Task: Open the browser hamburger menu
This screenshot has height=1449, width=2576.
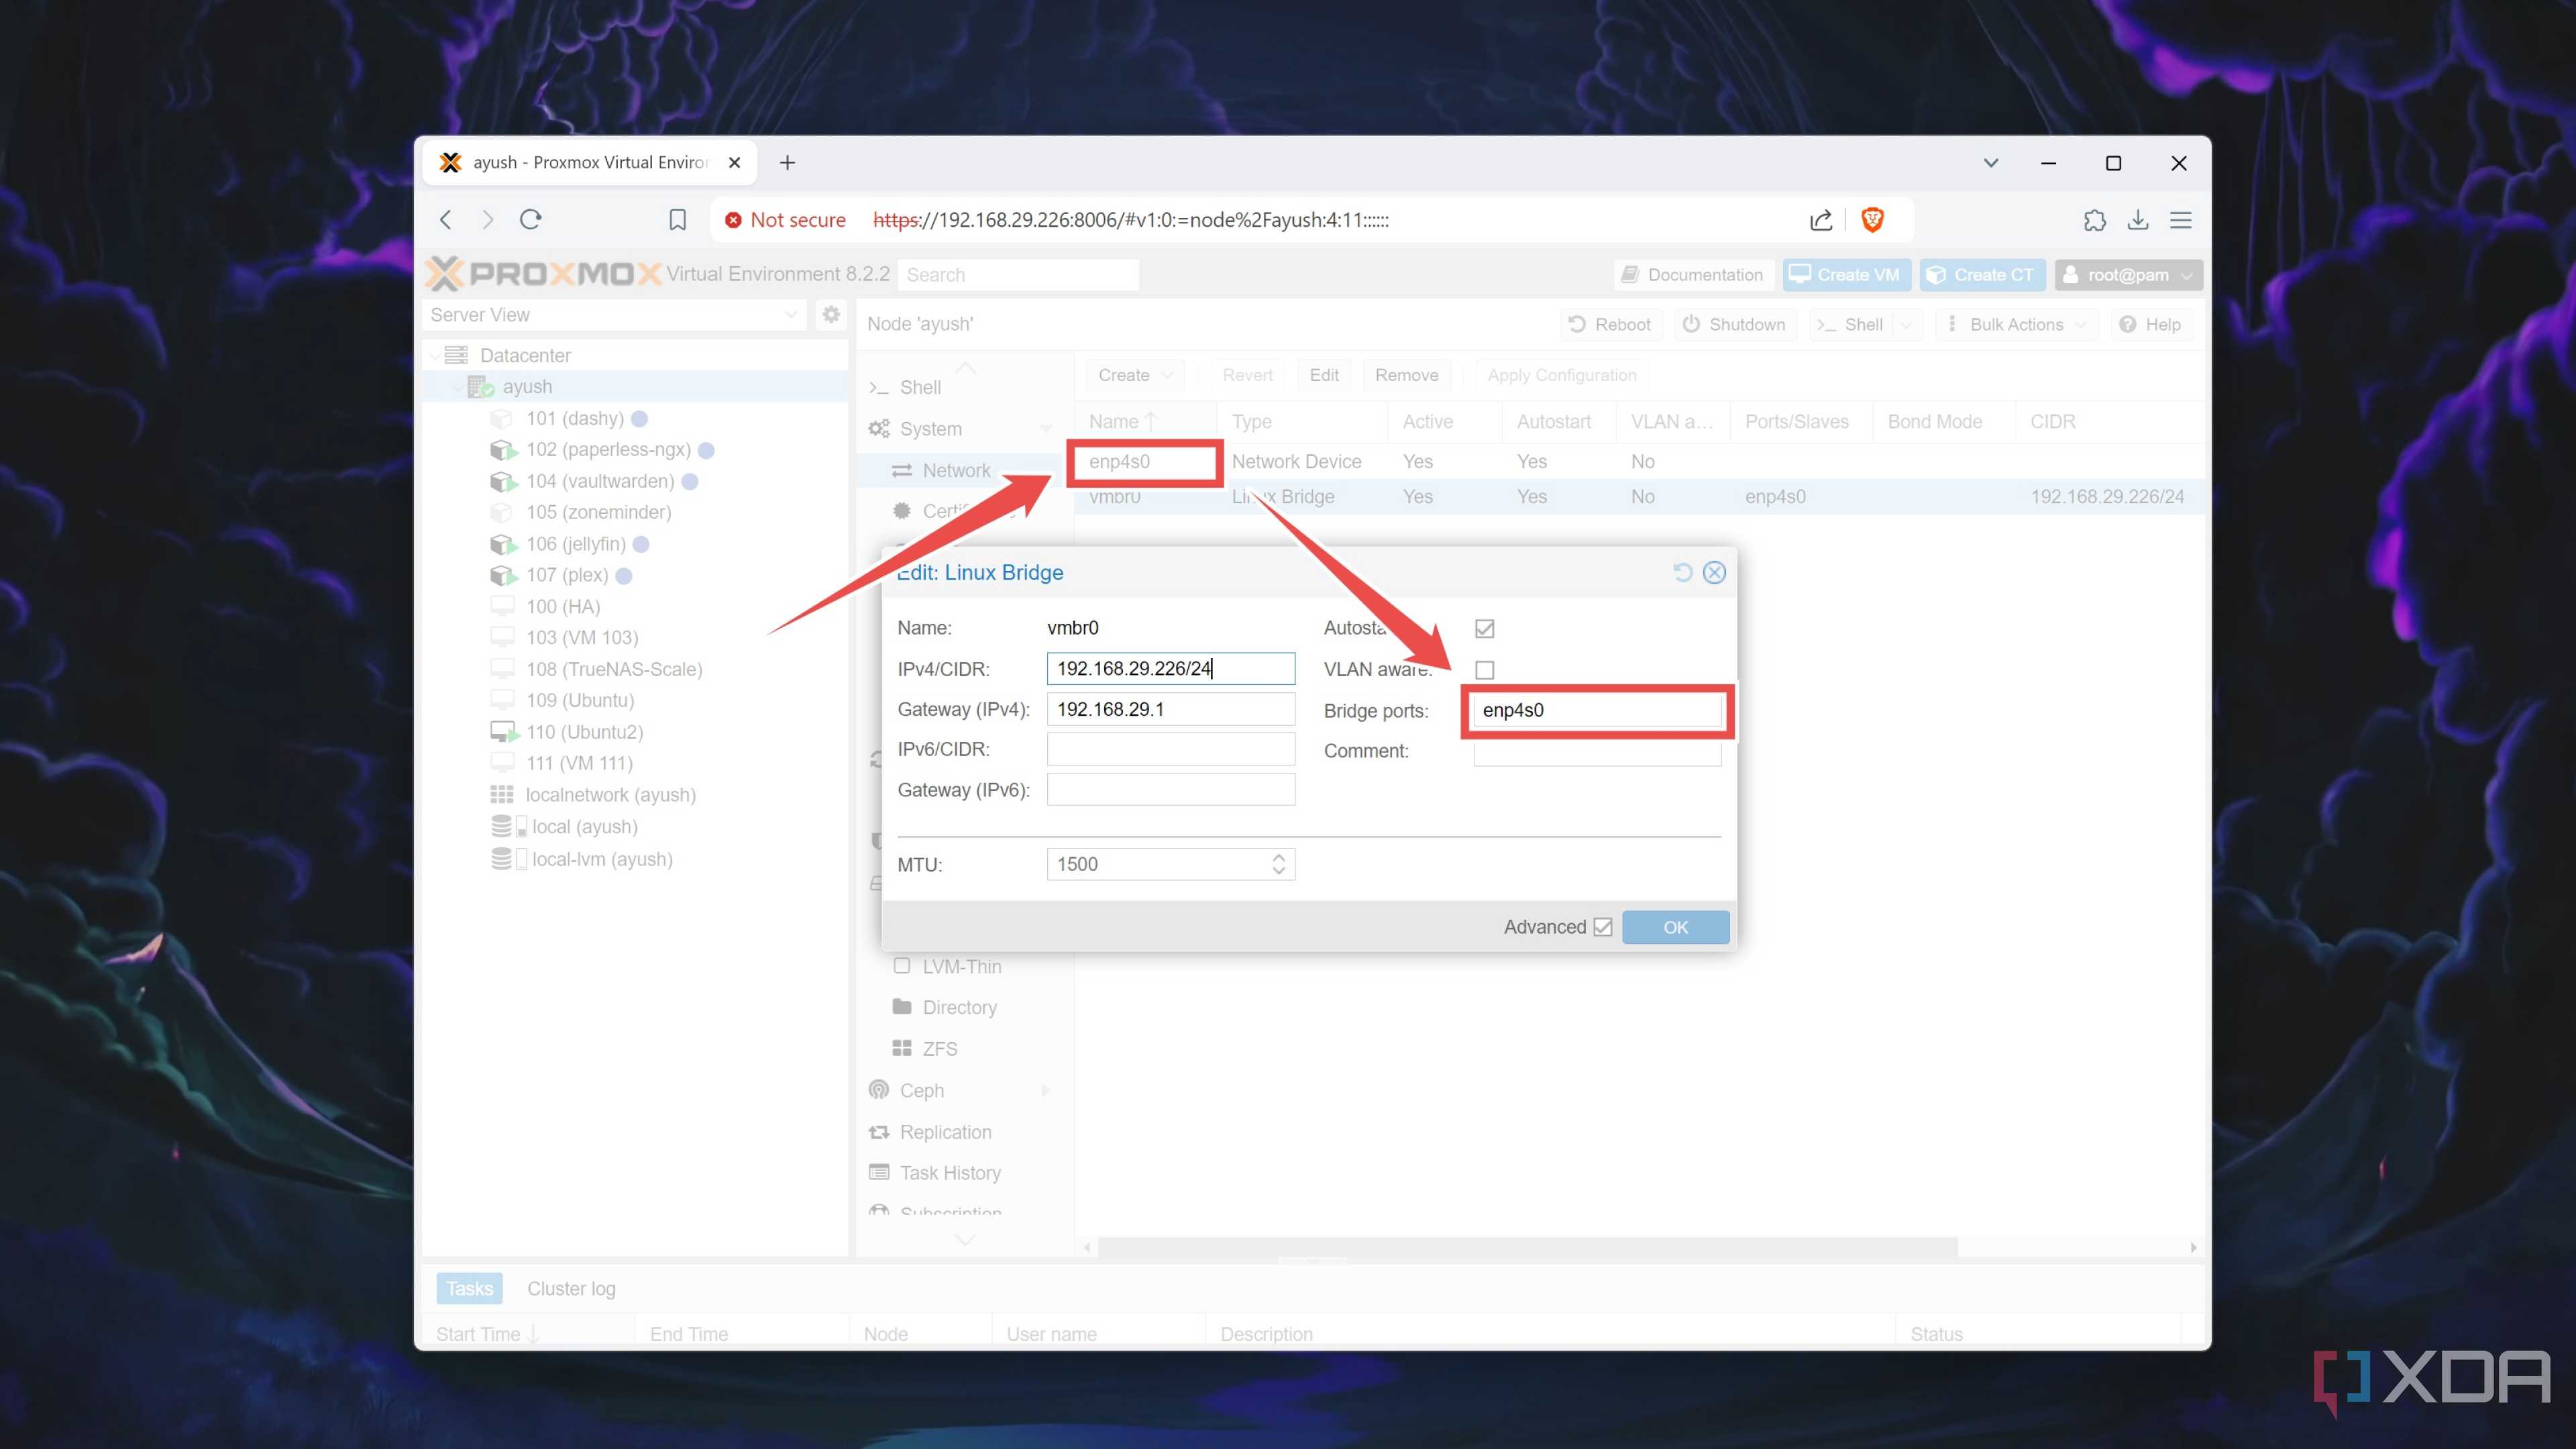Action: [2181, 219]
